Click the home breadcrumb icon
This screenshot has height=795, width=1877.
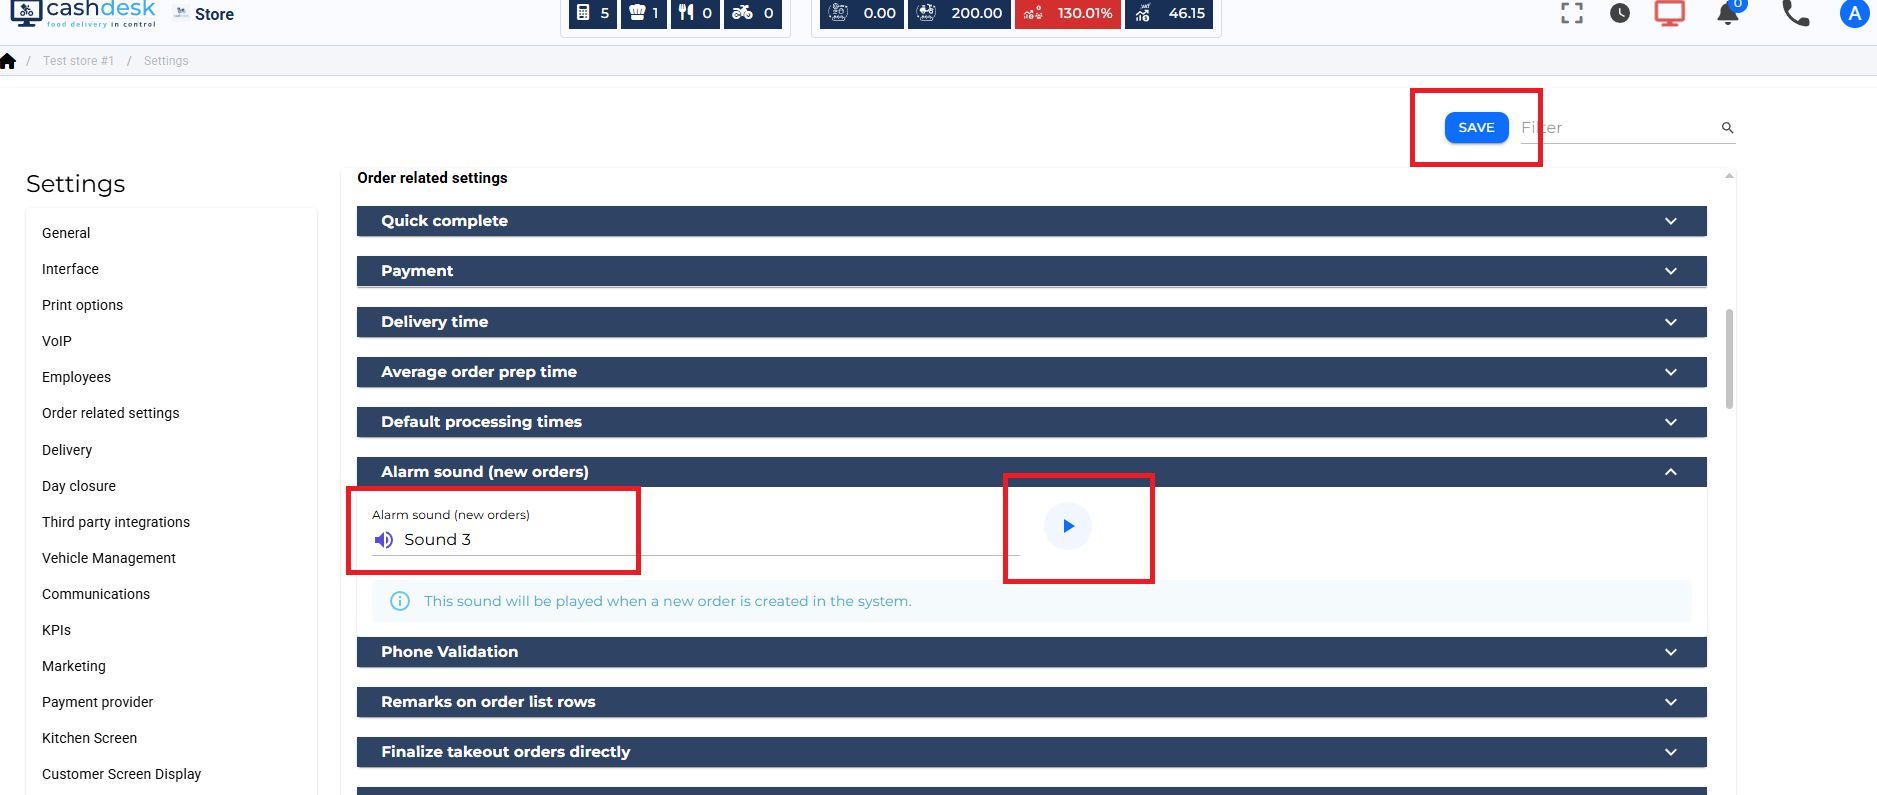pos(9,61)
